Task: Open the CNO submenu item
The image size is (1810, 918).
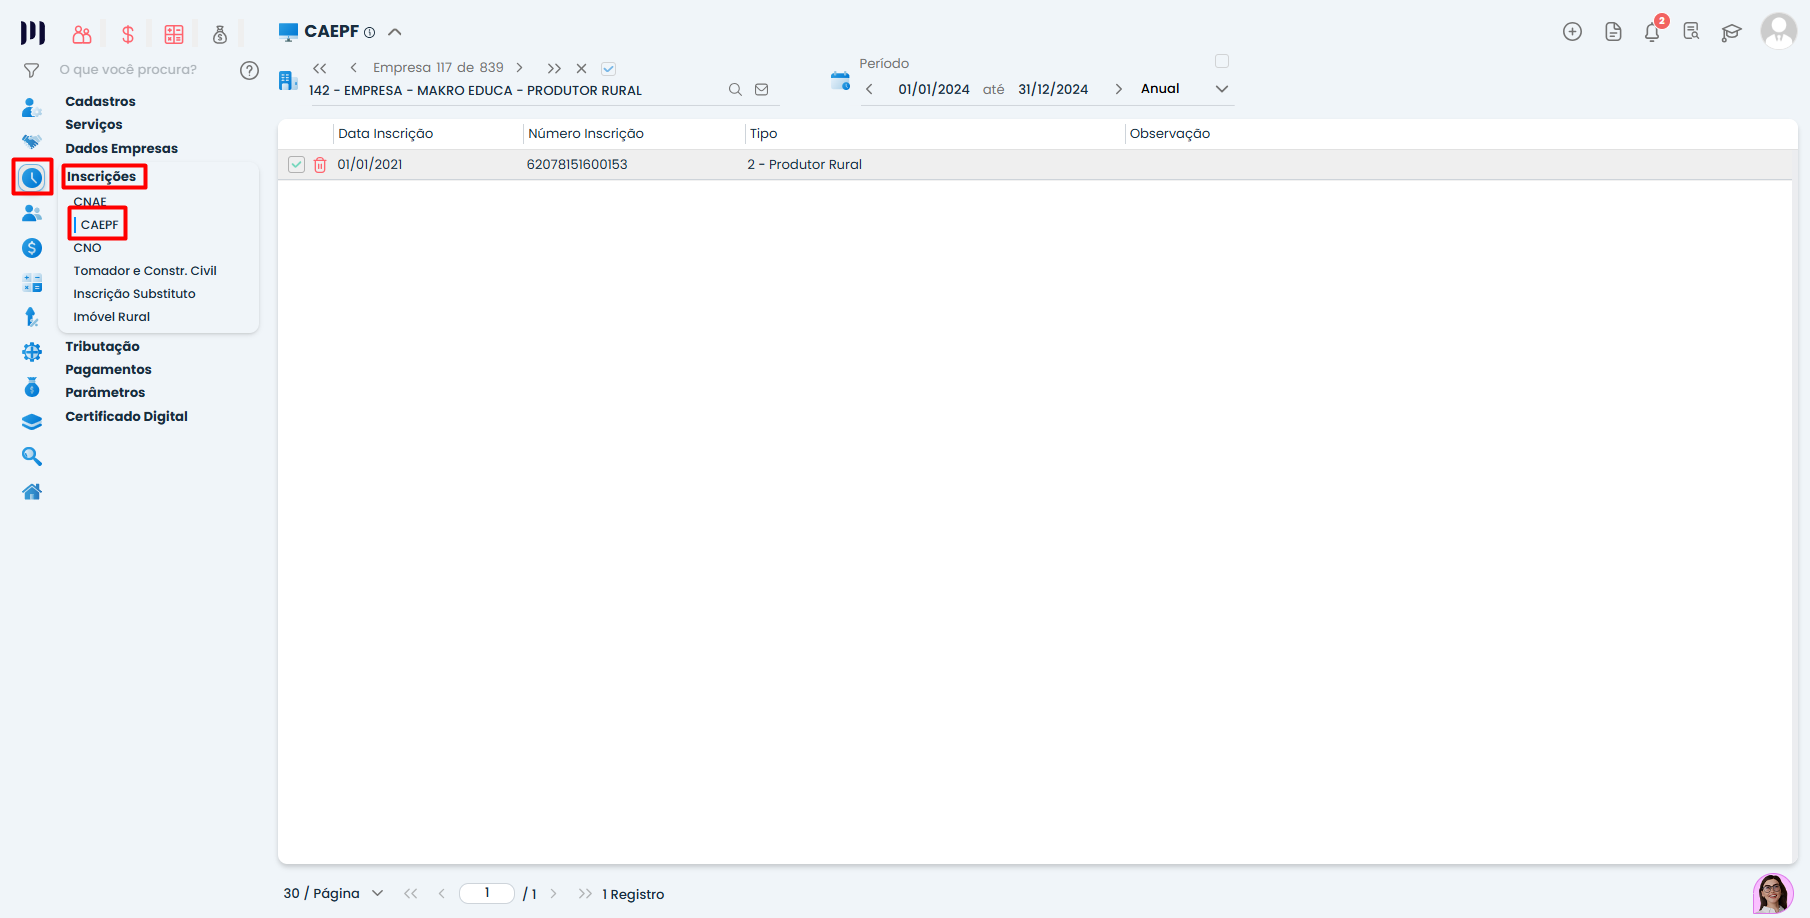Action: (x=87, y=248)
